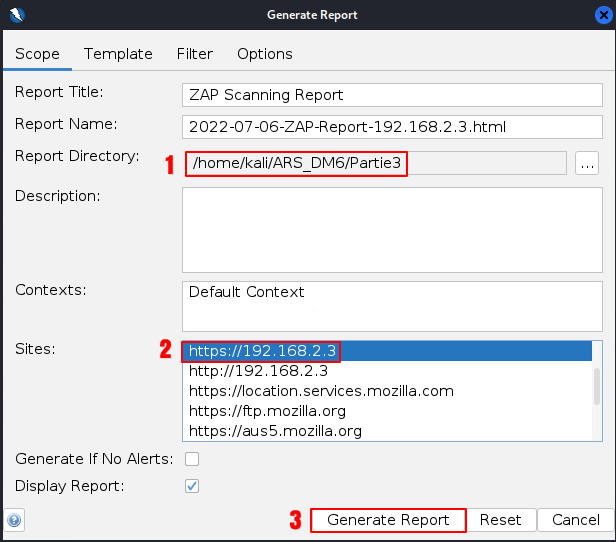
Task: Enable Generate If No Alerts checkbox
Action: 192,459
